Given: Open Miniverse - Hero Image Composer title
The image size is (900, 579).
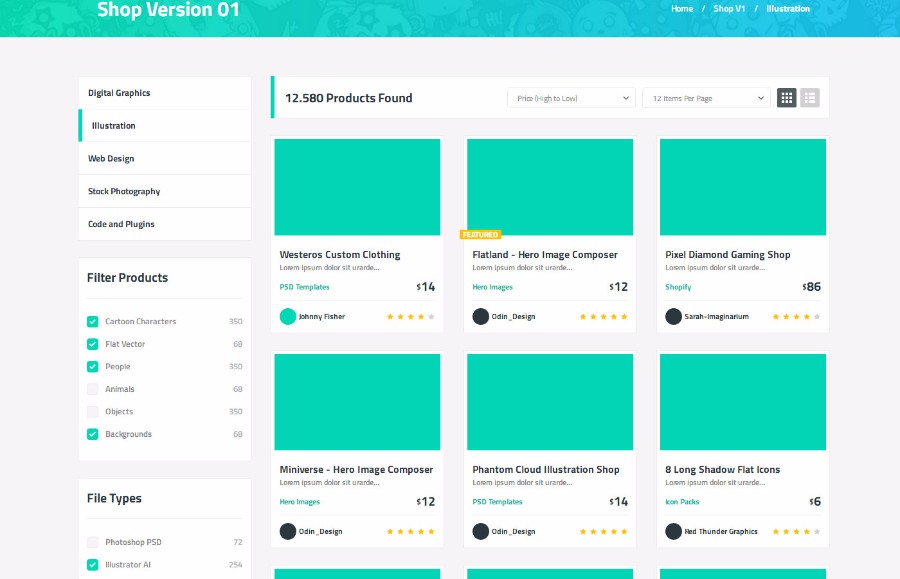Looking at the screenshot, I should click(x=356, y=469).
